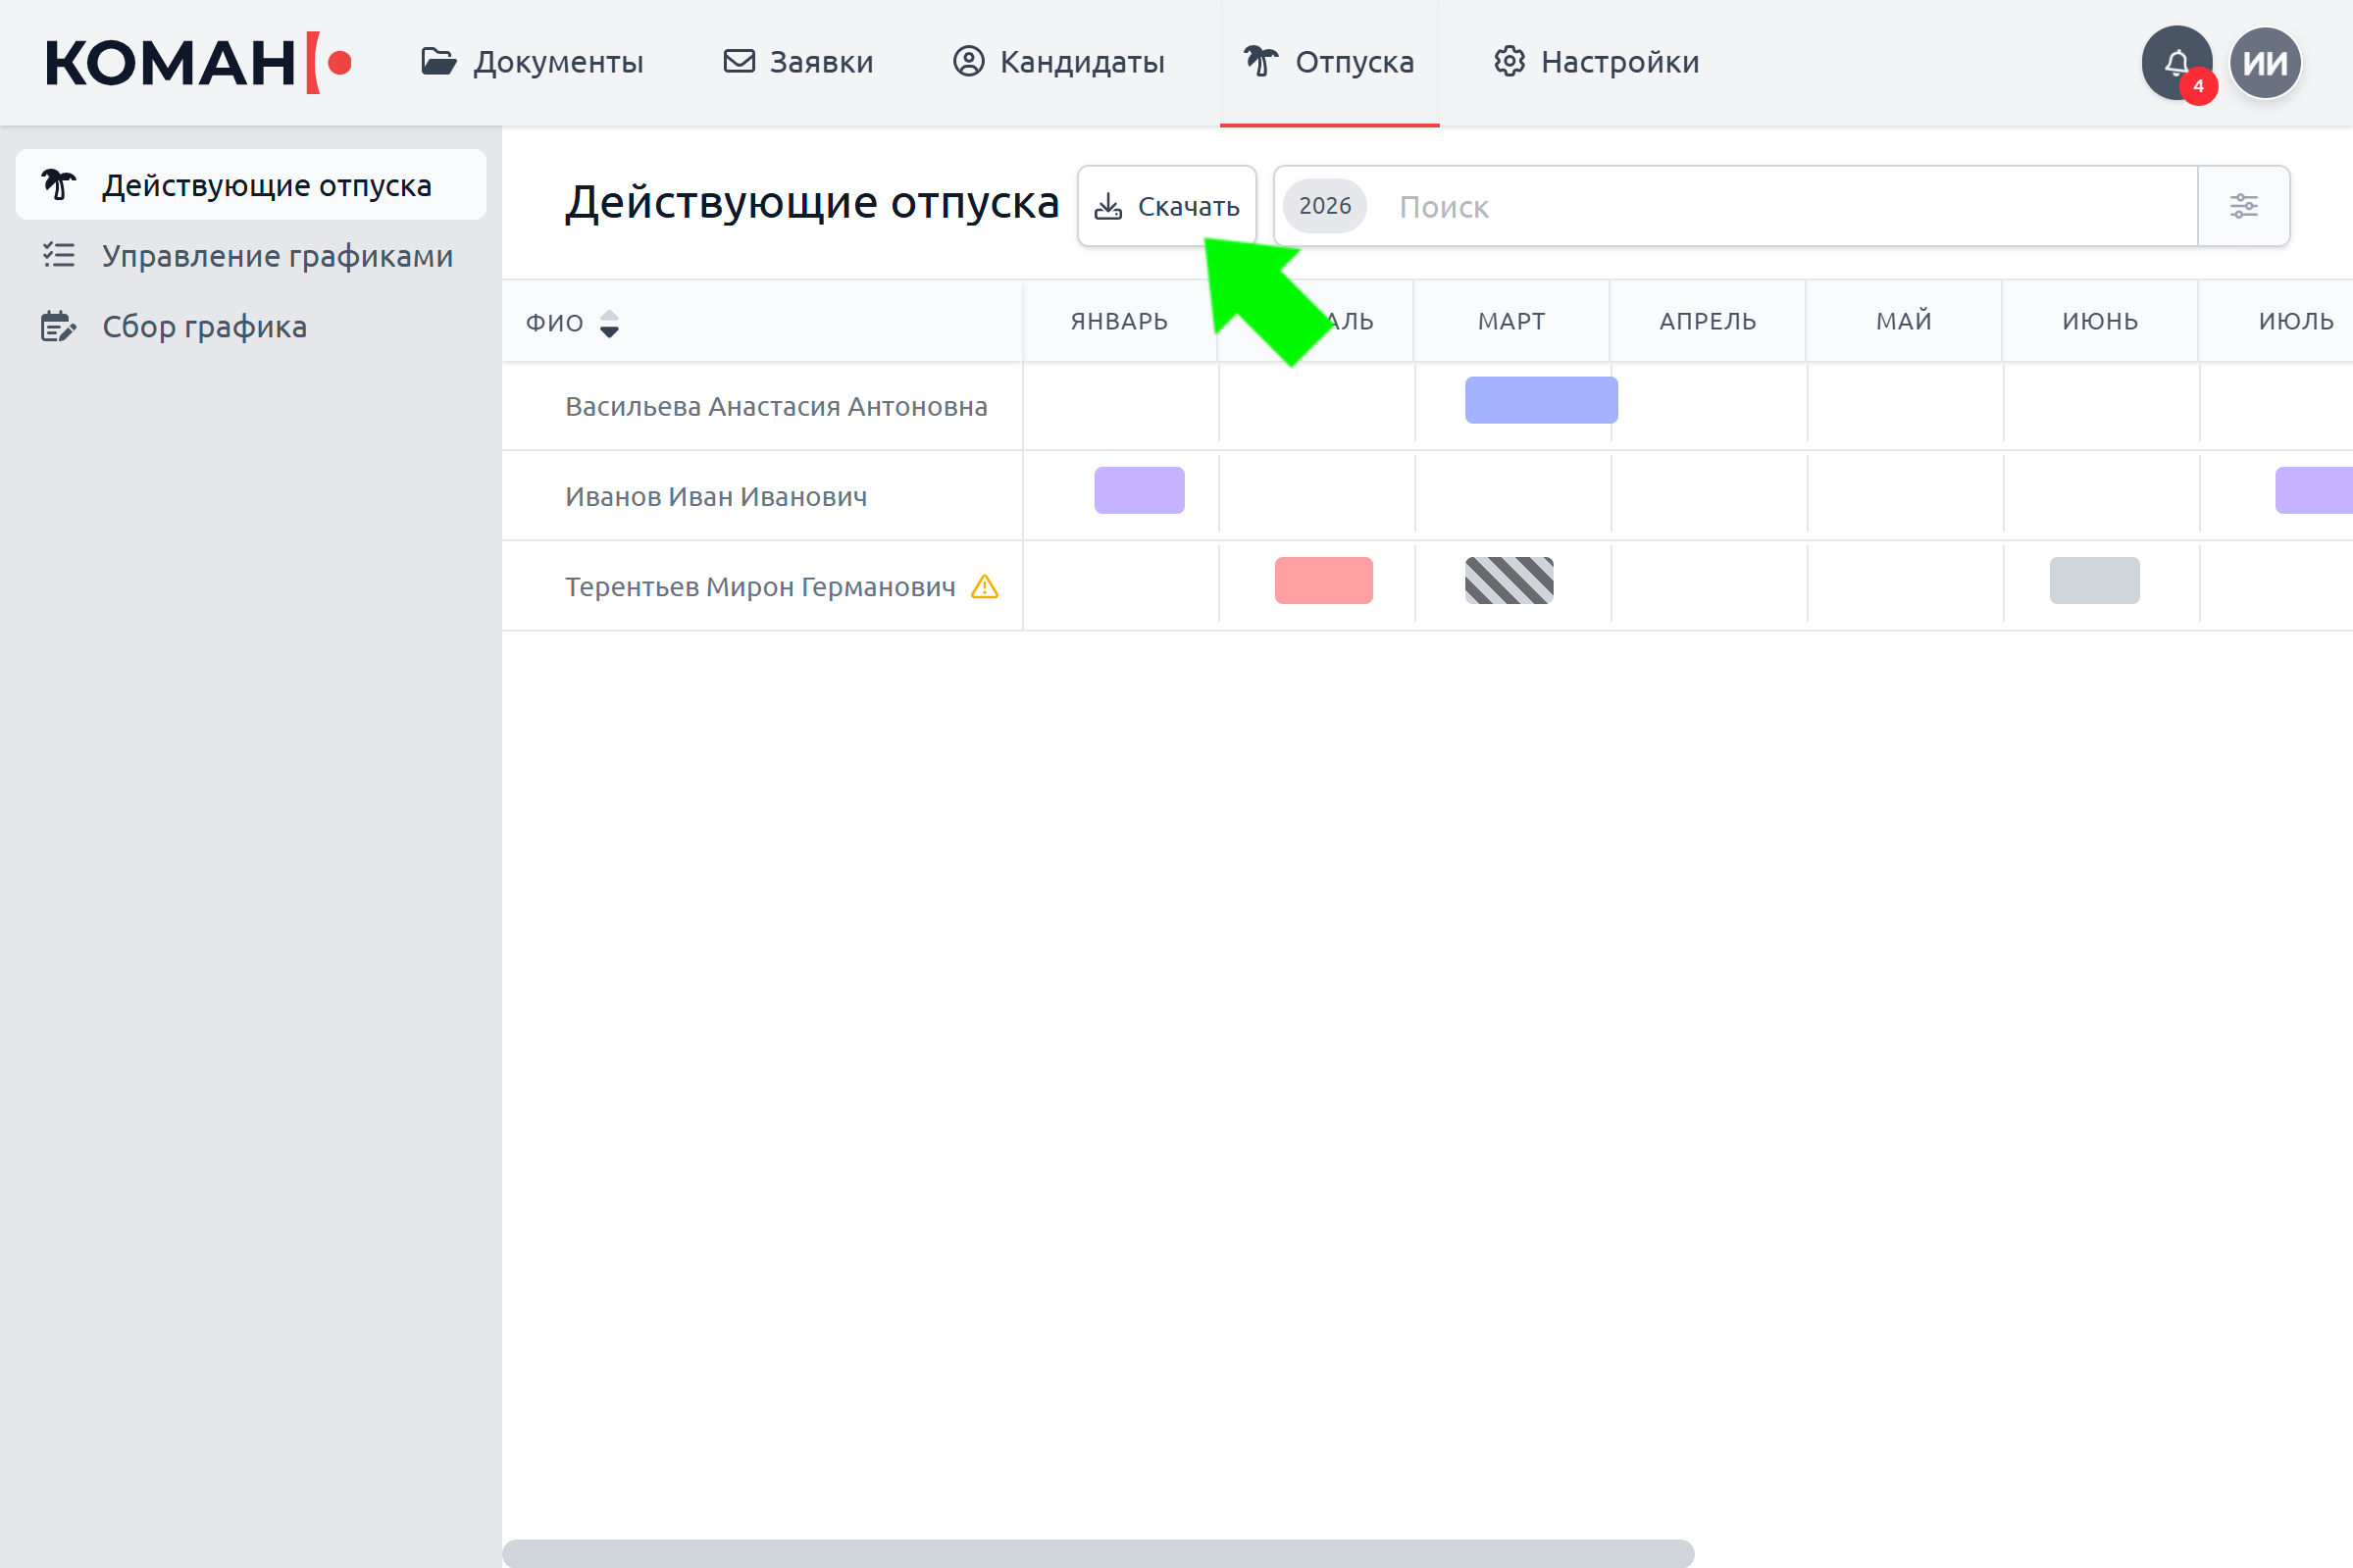2353x1568 pixels.
Task: Click Васильева's blue March vacation bar
Action: pyautogui.click(x=1540, y=400)
